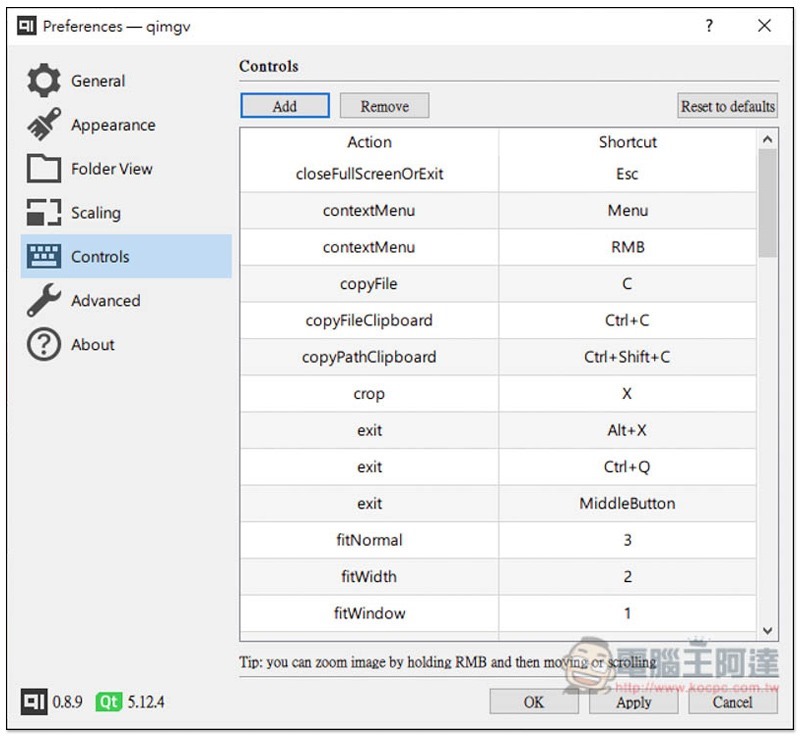Select the Ctrl+Q shortcut cell
This screenshot has width=800, height=738.
(x=628, y=467)
